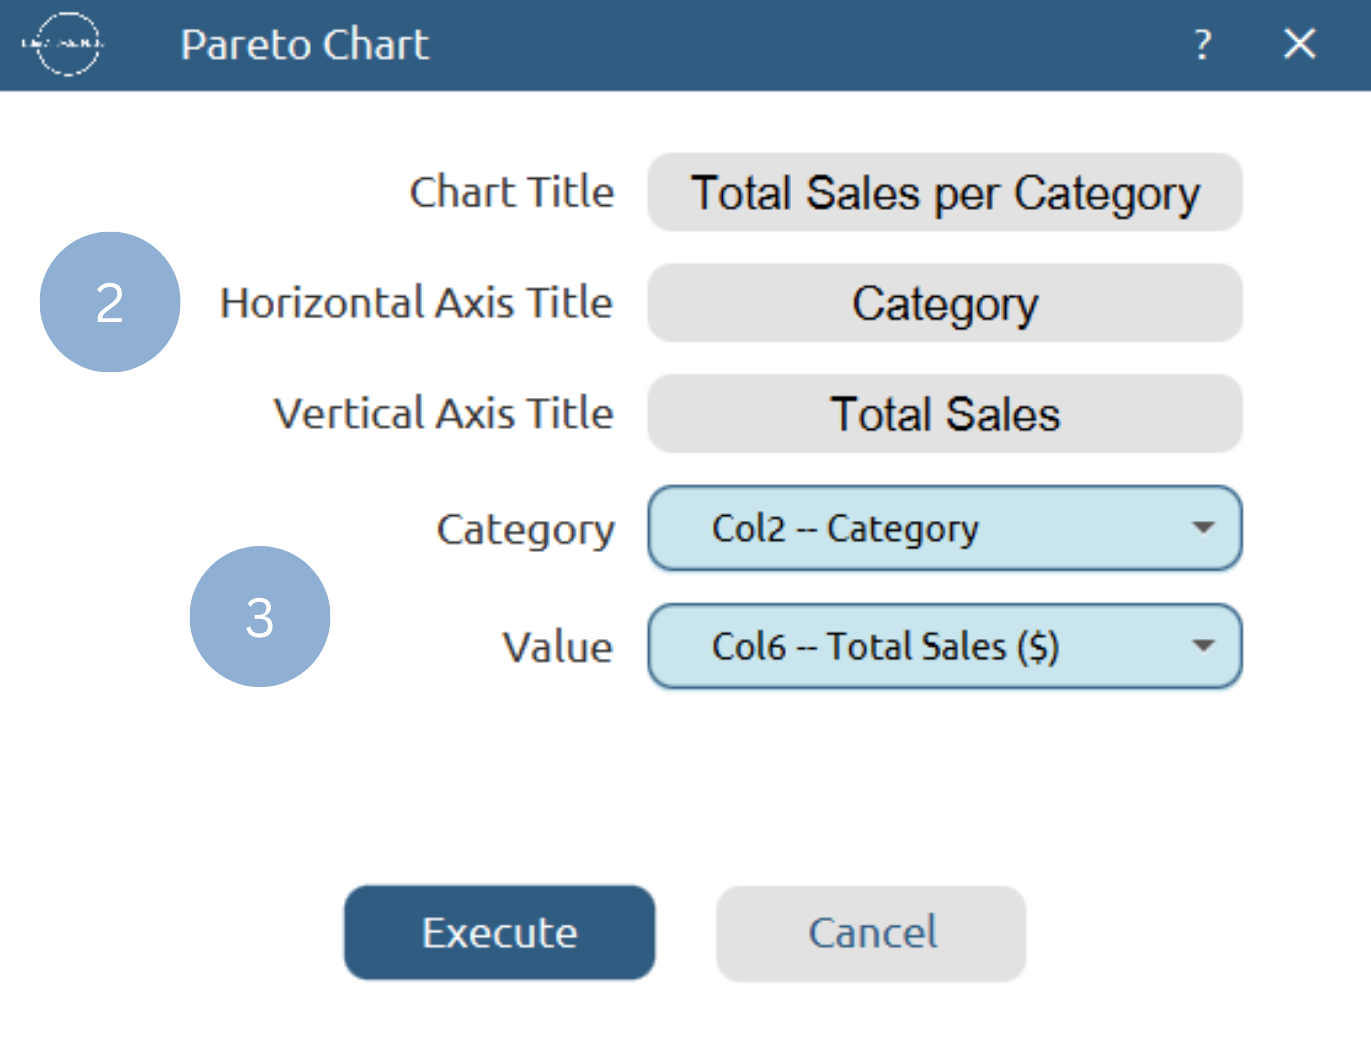Select the field containing Category axis text
This screenshot has width=1371, height=1059.
click(x=944, y=303)
